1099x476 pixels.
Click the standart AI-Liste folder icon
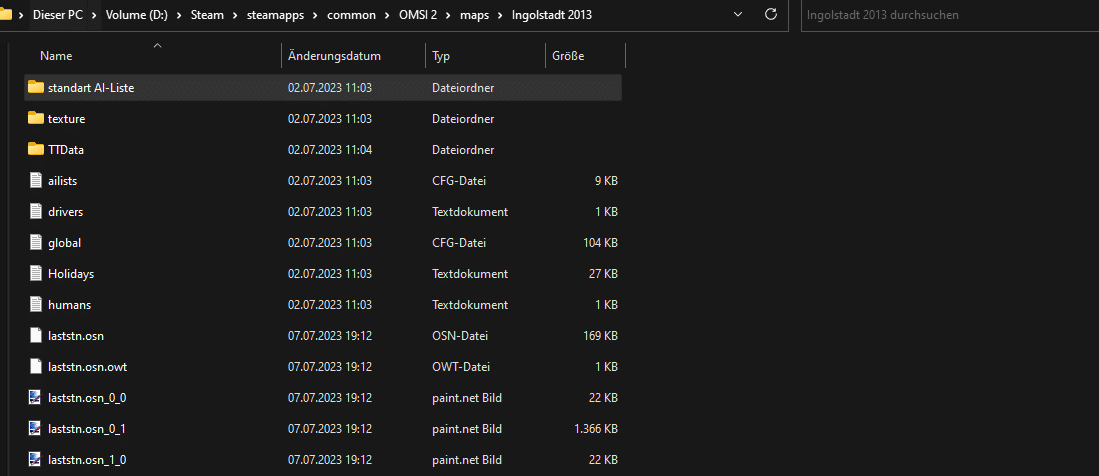coord(36,87)
